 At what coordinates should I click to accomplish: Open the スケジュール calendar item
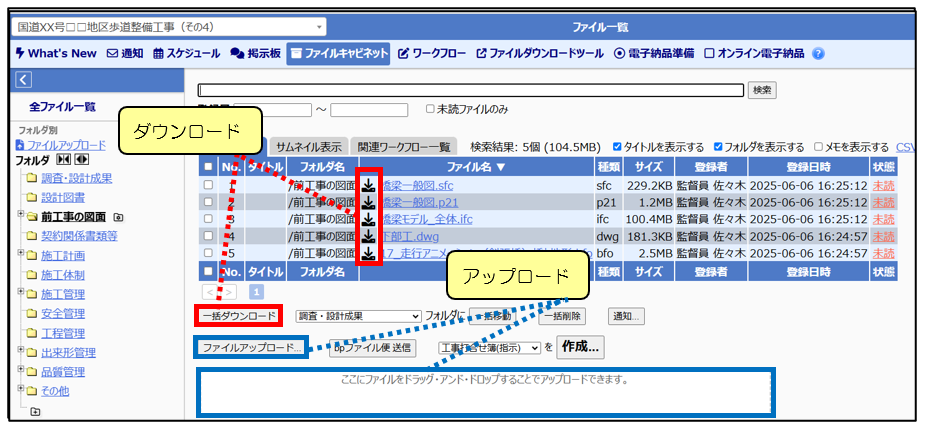pyautogui.click(x=186, y=53)
